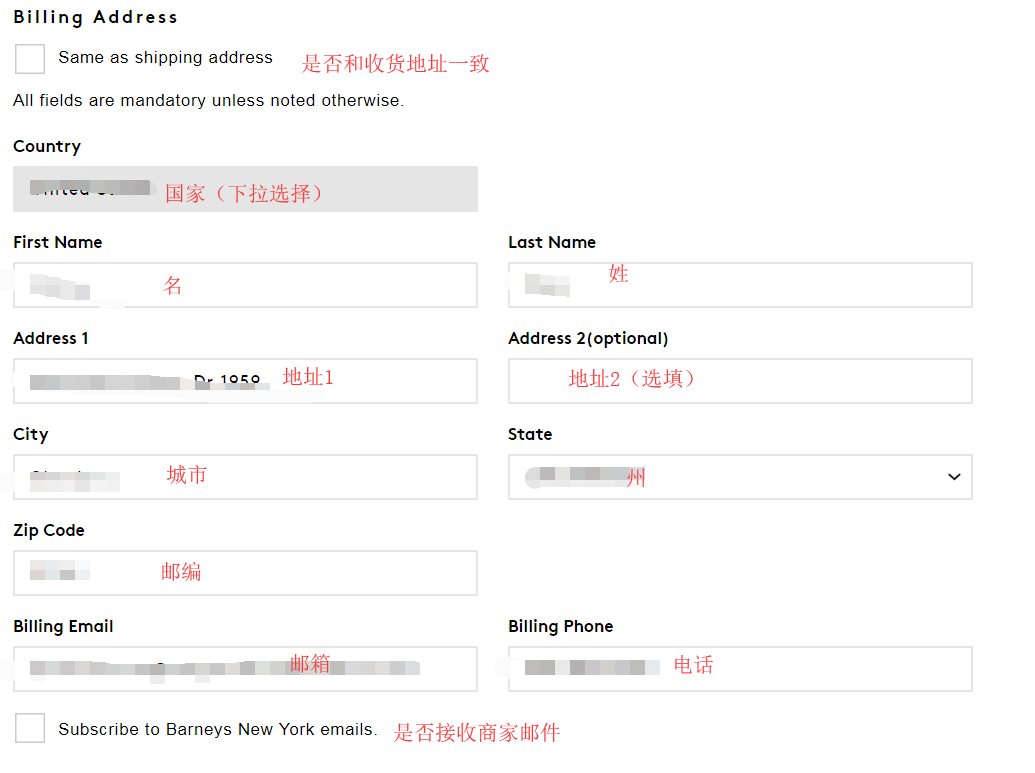Click the Billing Email label

click(x=63, y=626)
